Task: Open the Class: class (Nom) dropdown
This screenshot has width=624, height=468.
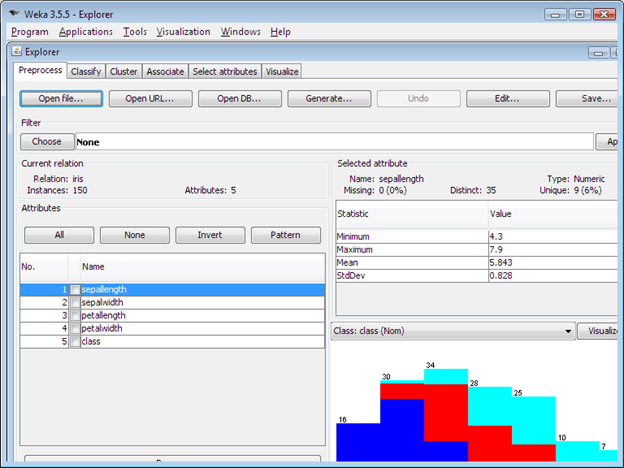Action: tap(453, 331)
